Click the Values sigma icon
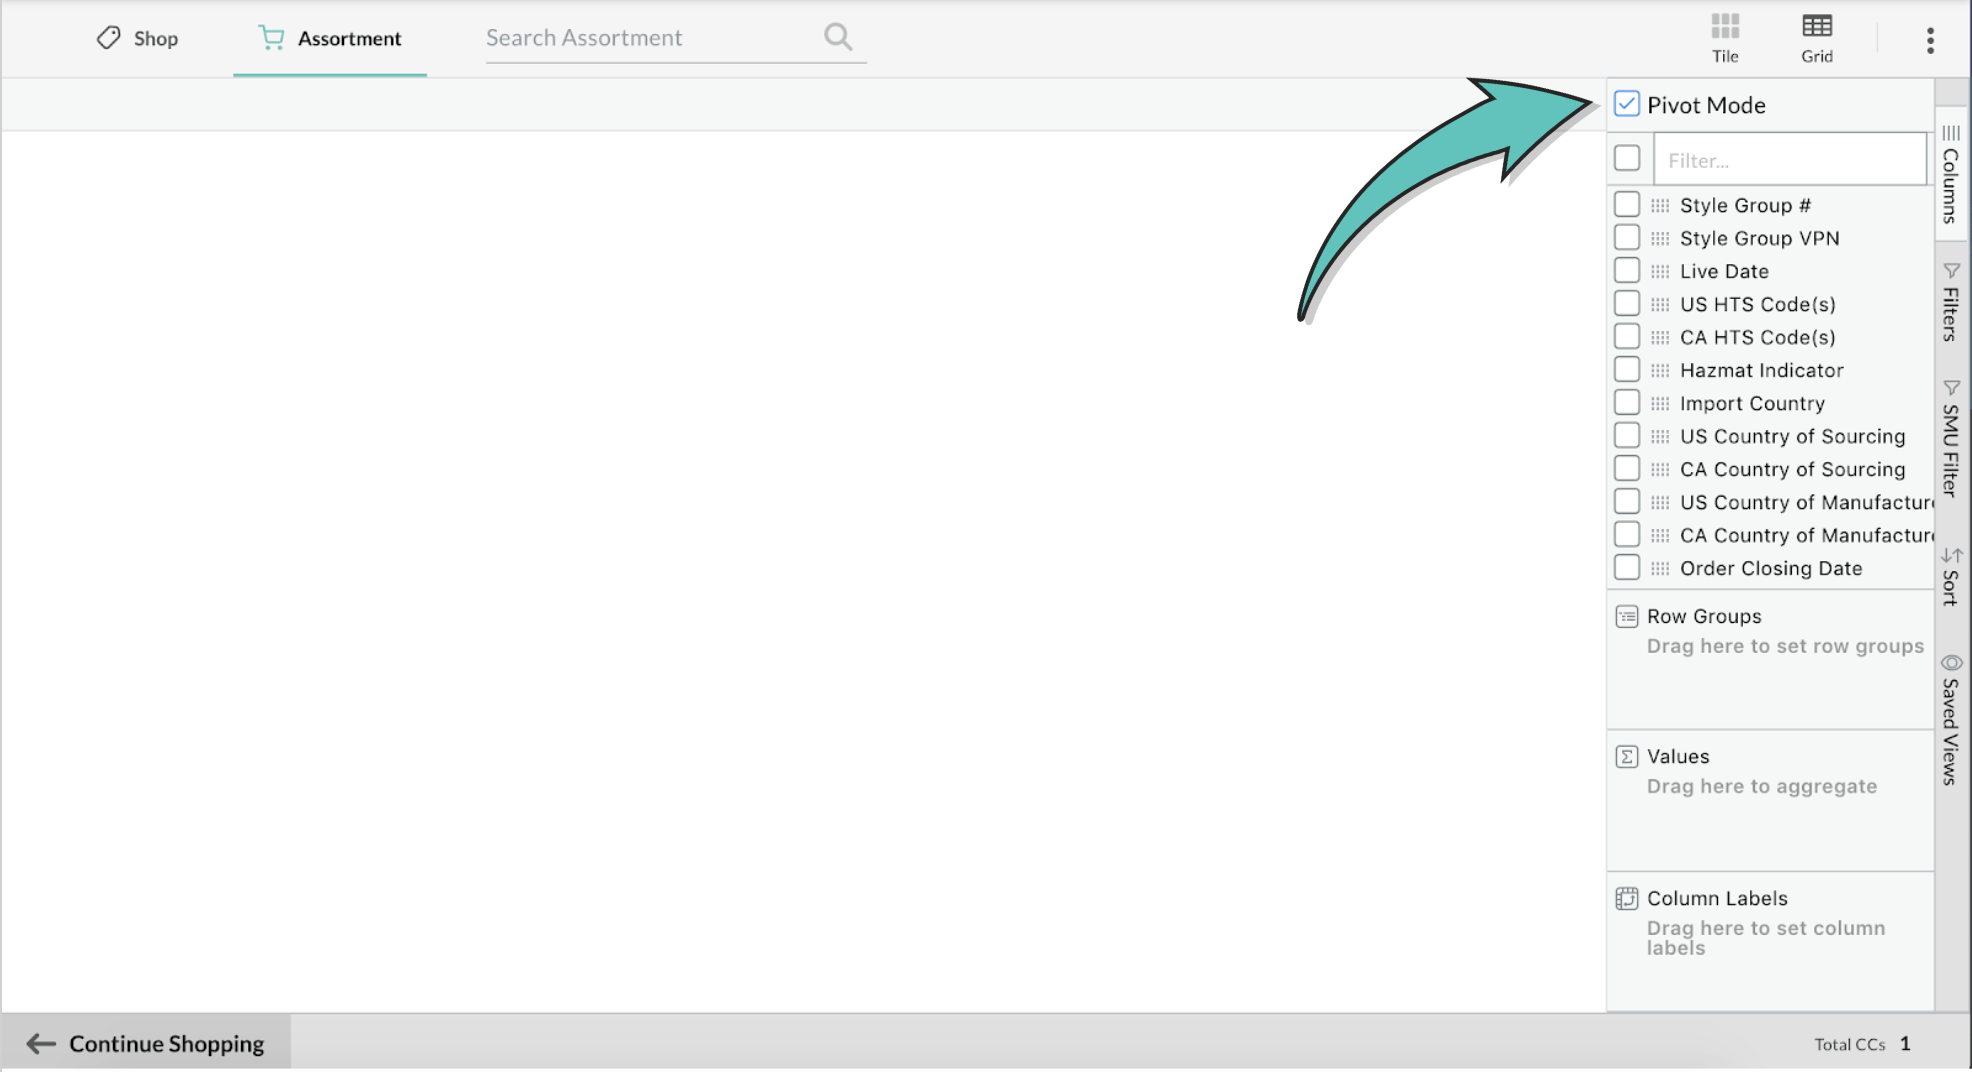Screen dimensions: 1972x1072 pyautogui.click(x=1627, y=757)
